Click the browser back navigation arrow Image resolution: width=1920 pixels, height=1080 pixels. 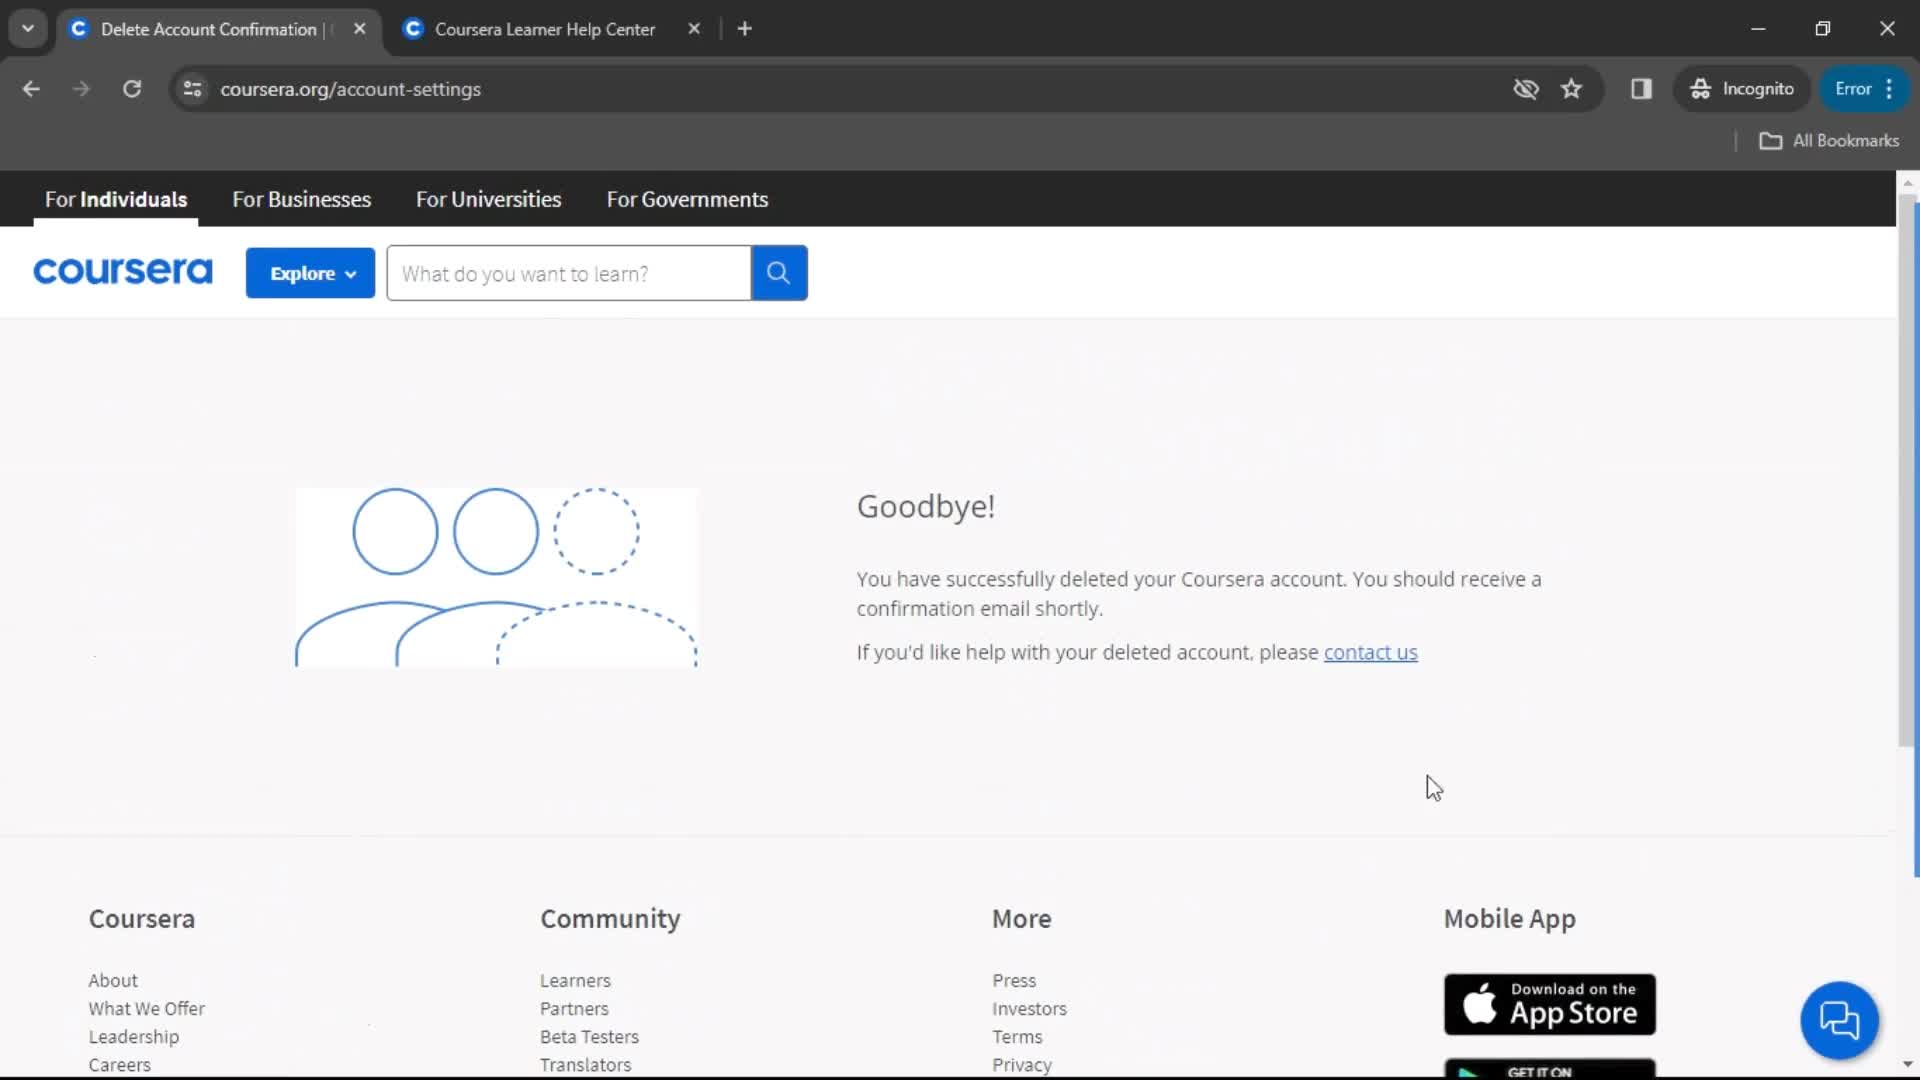coord(32,88)
